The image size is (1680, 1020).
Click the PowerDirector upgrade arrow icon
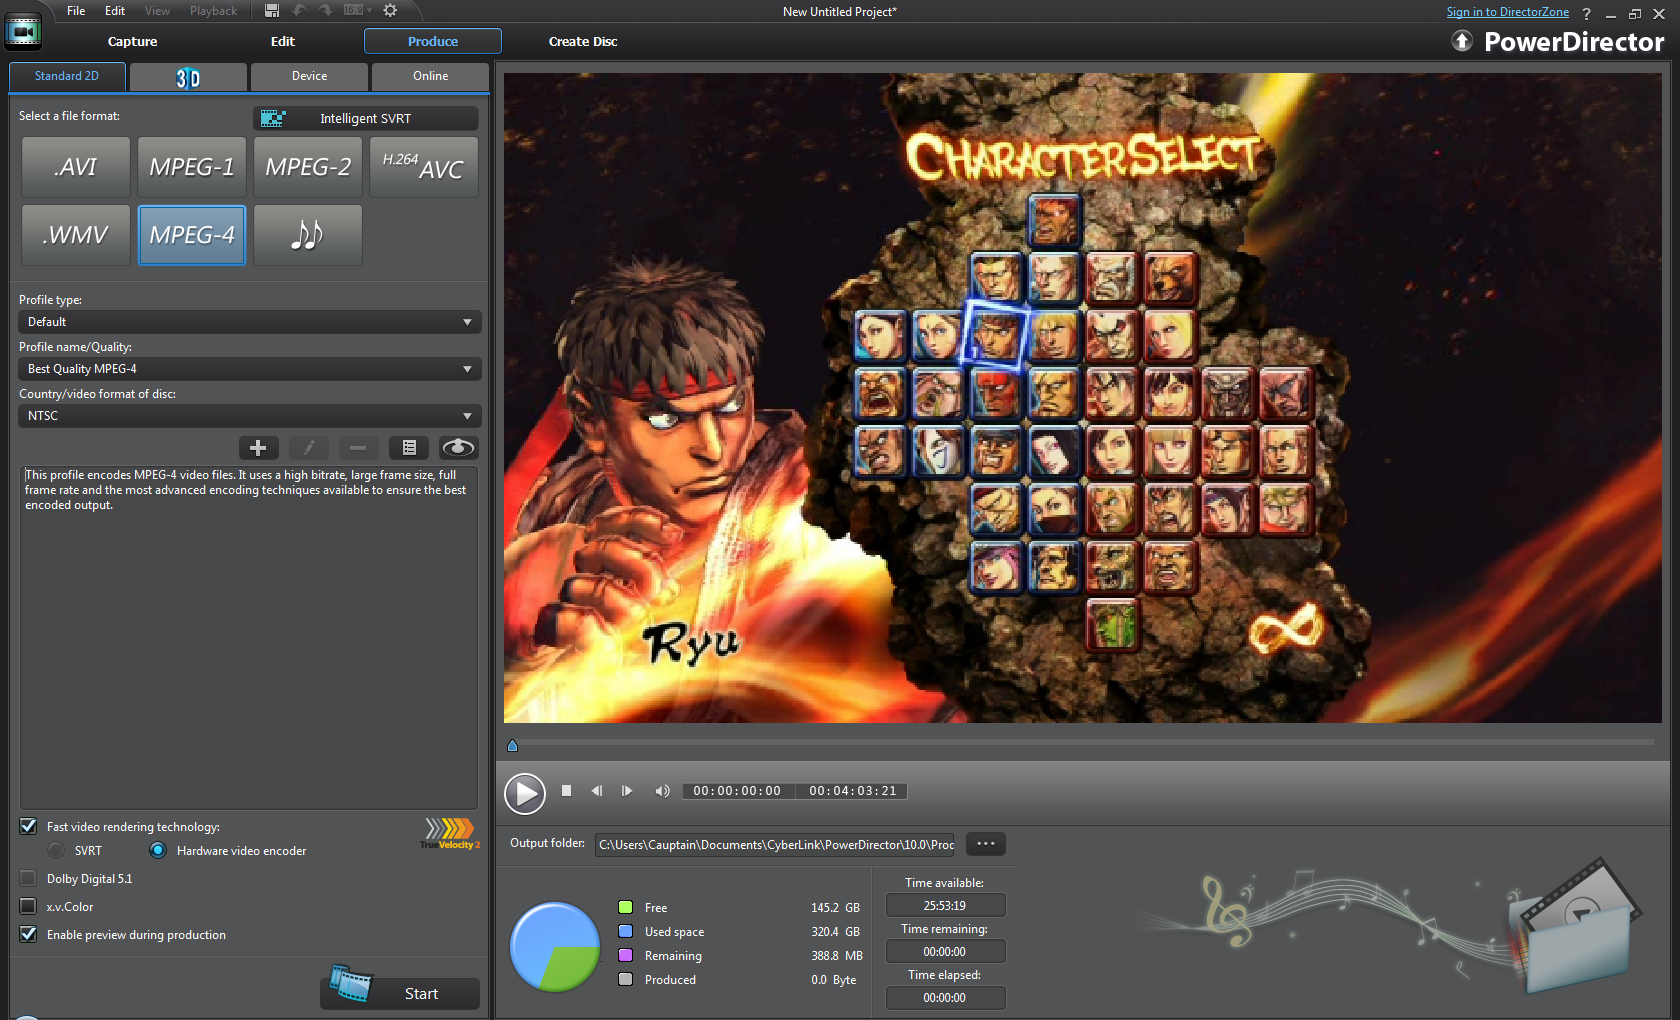[1462, 41]
